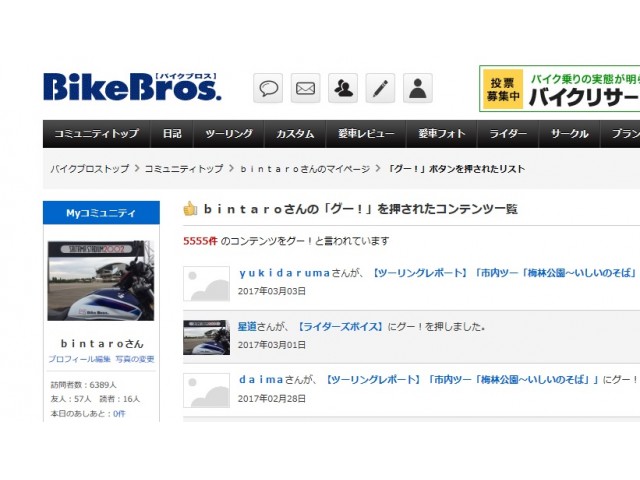This screenshot has width=640, height=480.
Task: Click the BikeBros logo
Action: coord(132,87)
